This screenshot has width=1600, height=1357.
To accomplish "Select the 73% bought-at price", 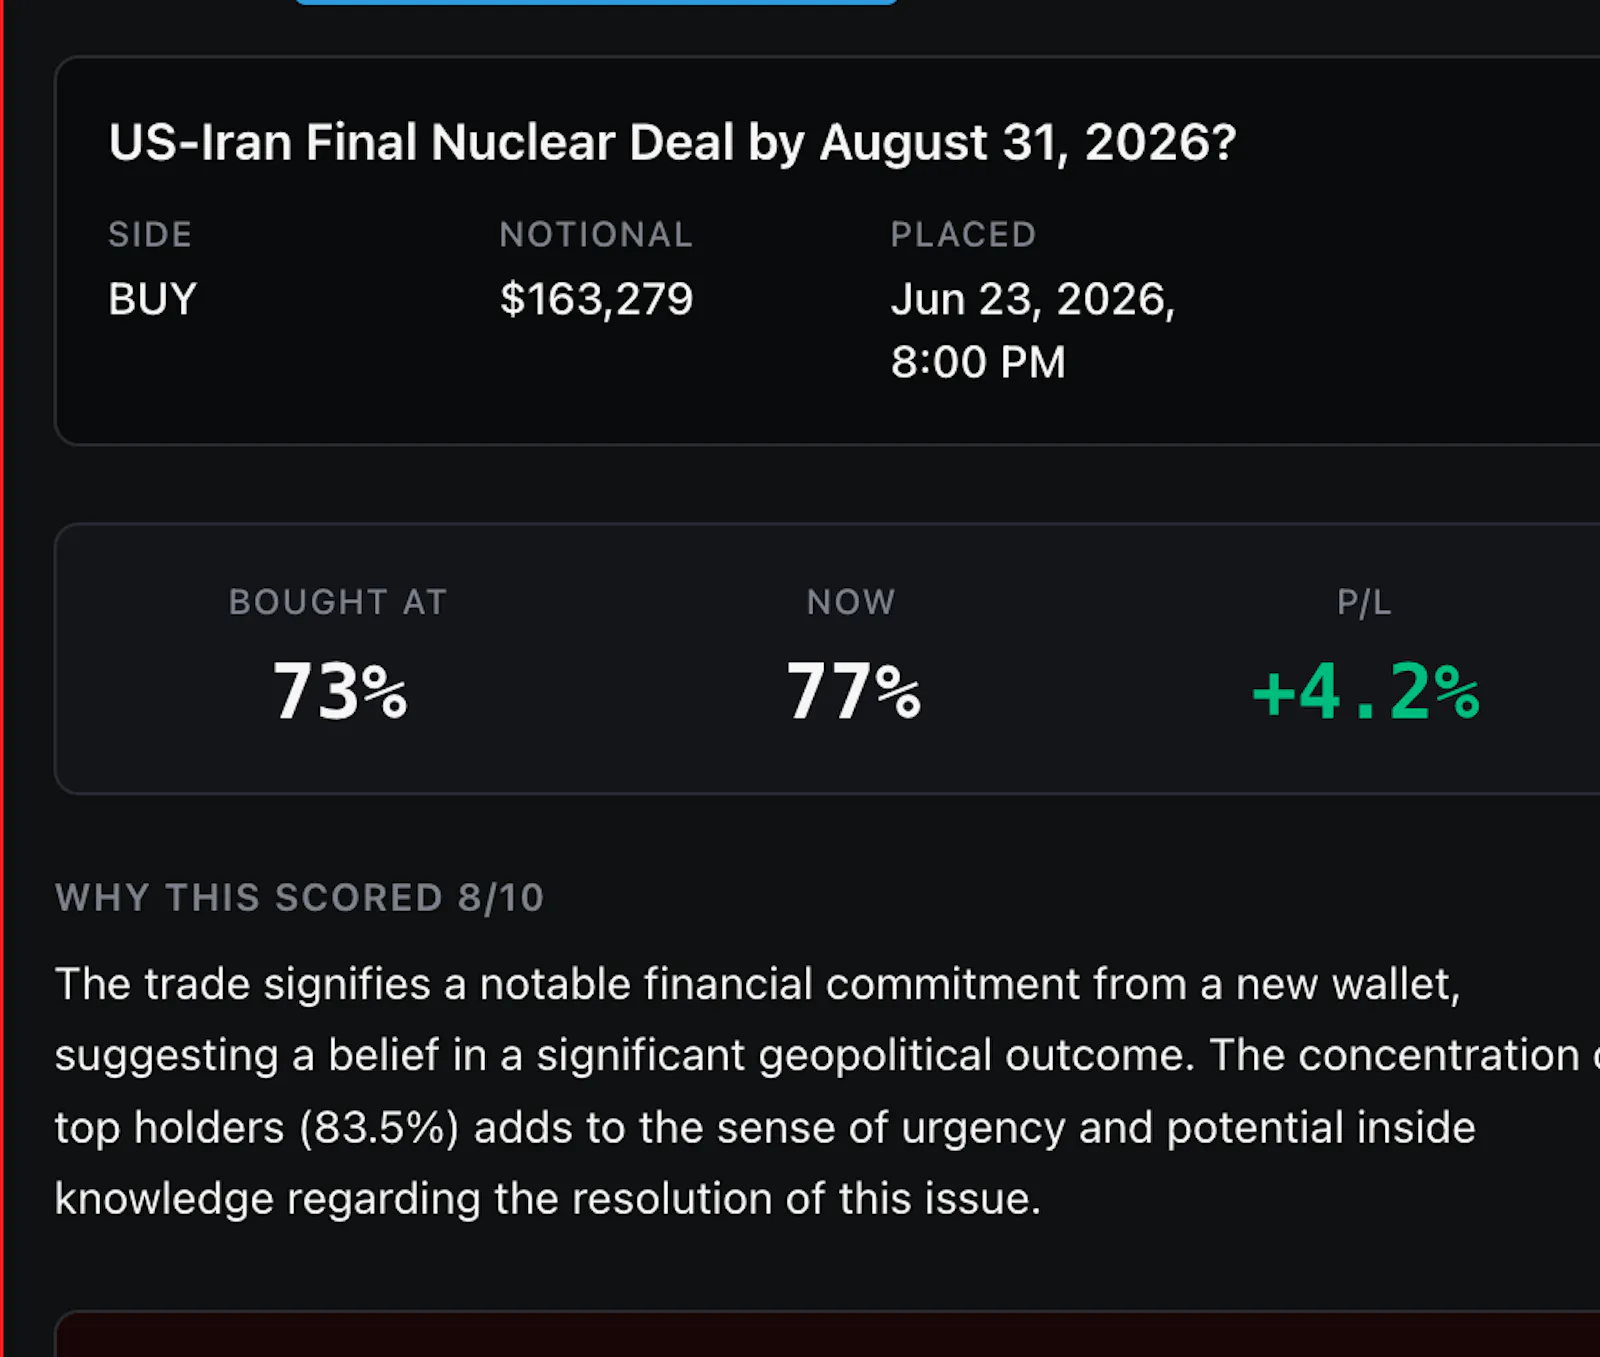I will pos(340,691).
